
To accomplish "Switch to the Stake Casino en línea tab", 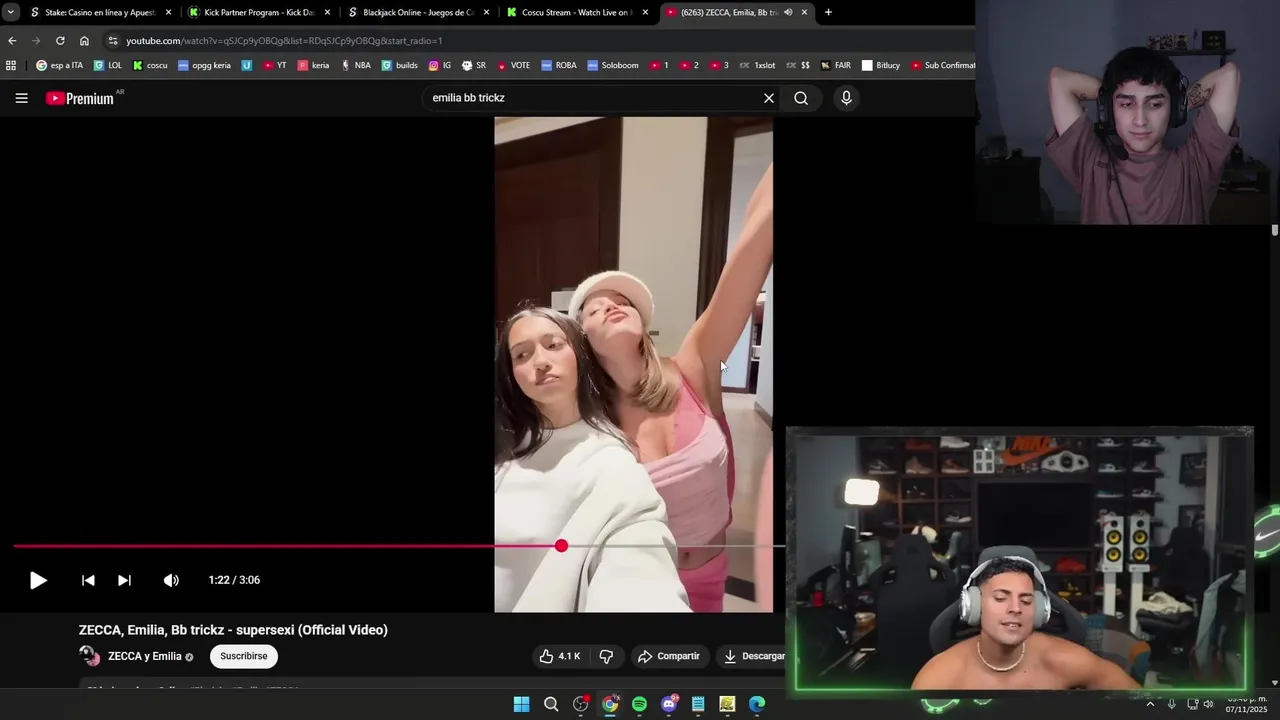I will point(100,12).
